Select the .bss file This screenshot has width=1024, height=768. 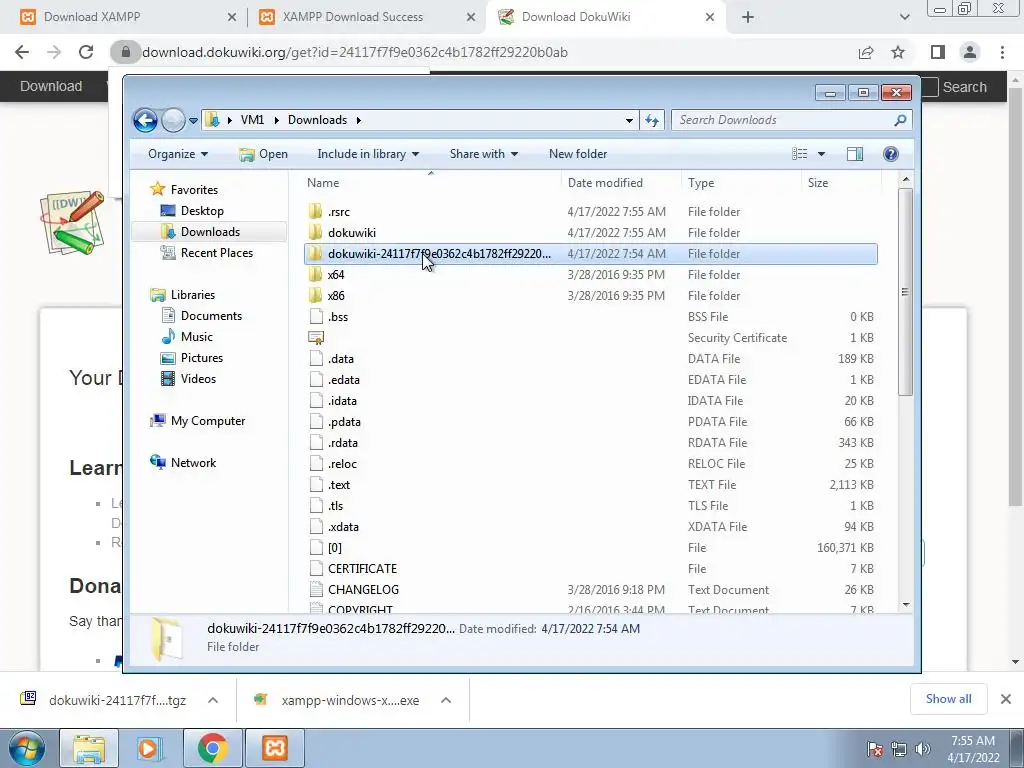click(590, 317)
